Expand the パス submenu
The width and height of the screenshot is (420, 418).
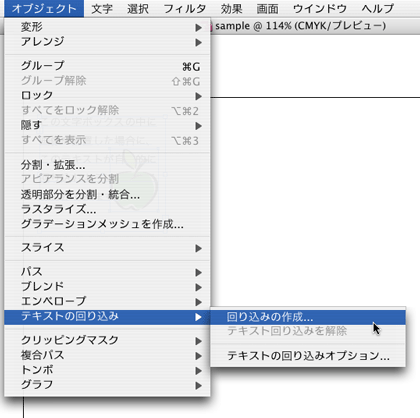tap(107, 272)
